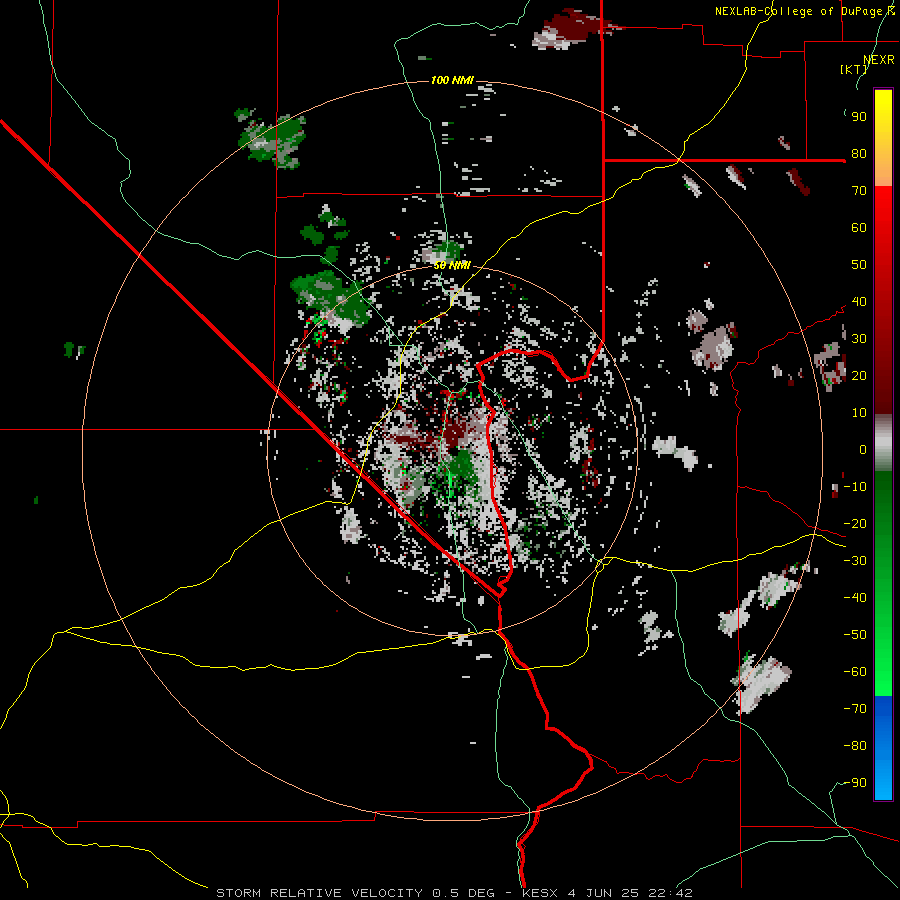
Task: Click the blue segment of the color bar
Action: pyautogui.click(x=883, y=748)
